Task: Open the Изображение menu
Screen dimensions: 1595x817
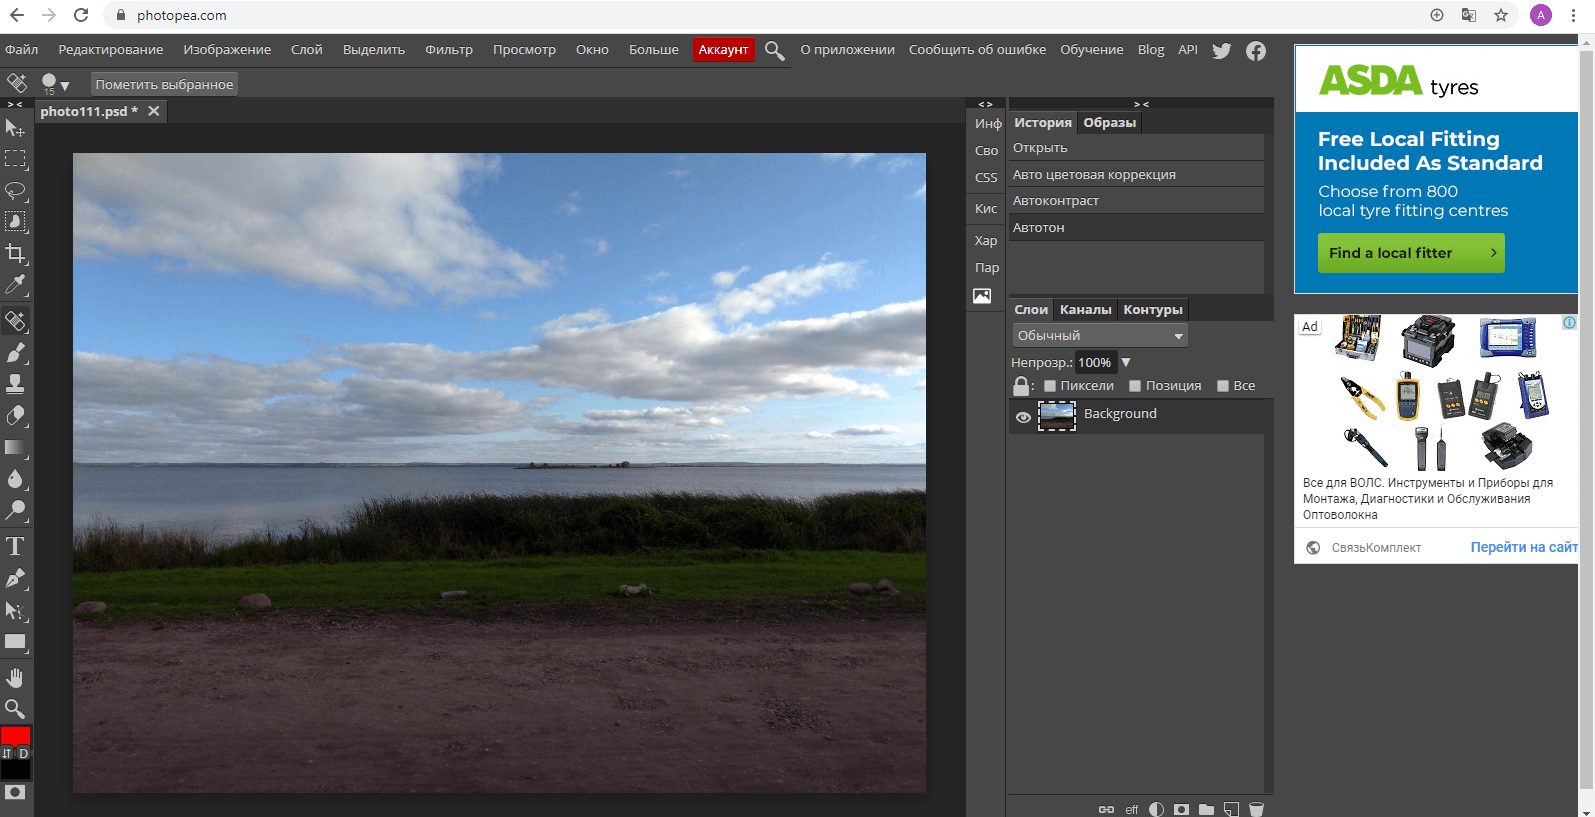Action: click(x=227, y=49)
